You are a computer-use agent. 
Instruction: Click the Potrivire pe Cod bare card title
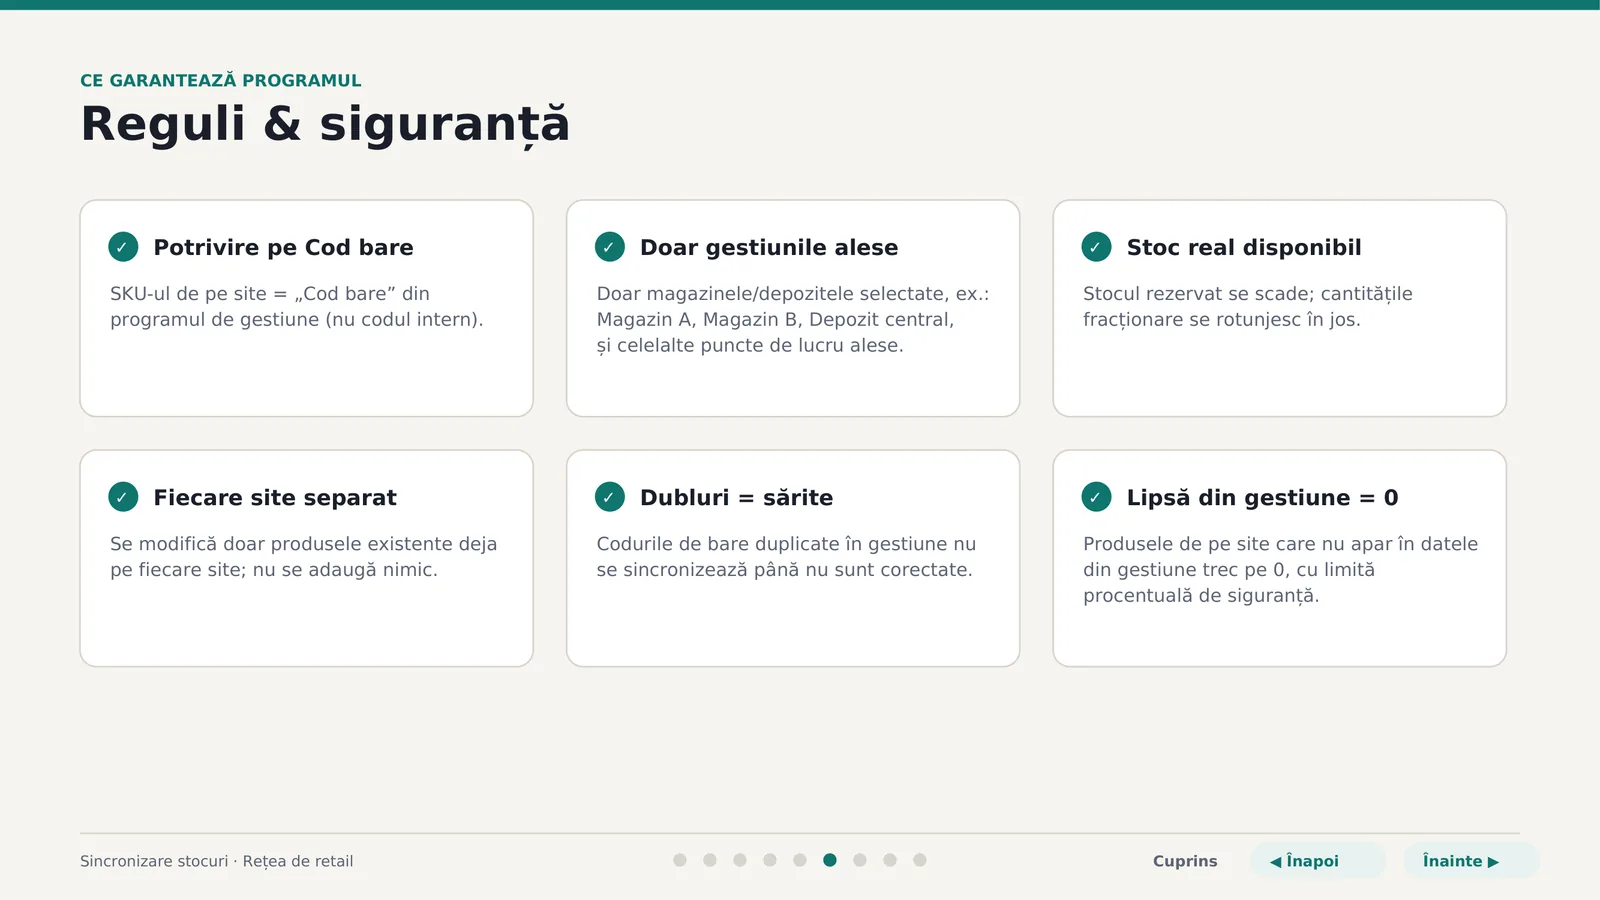[x=283, y=248]
